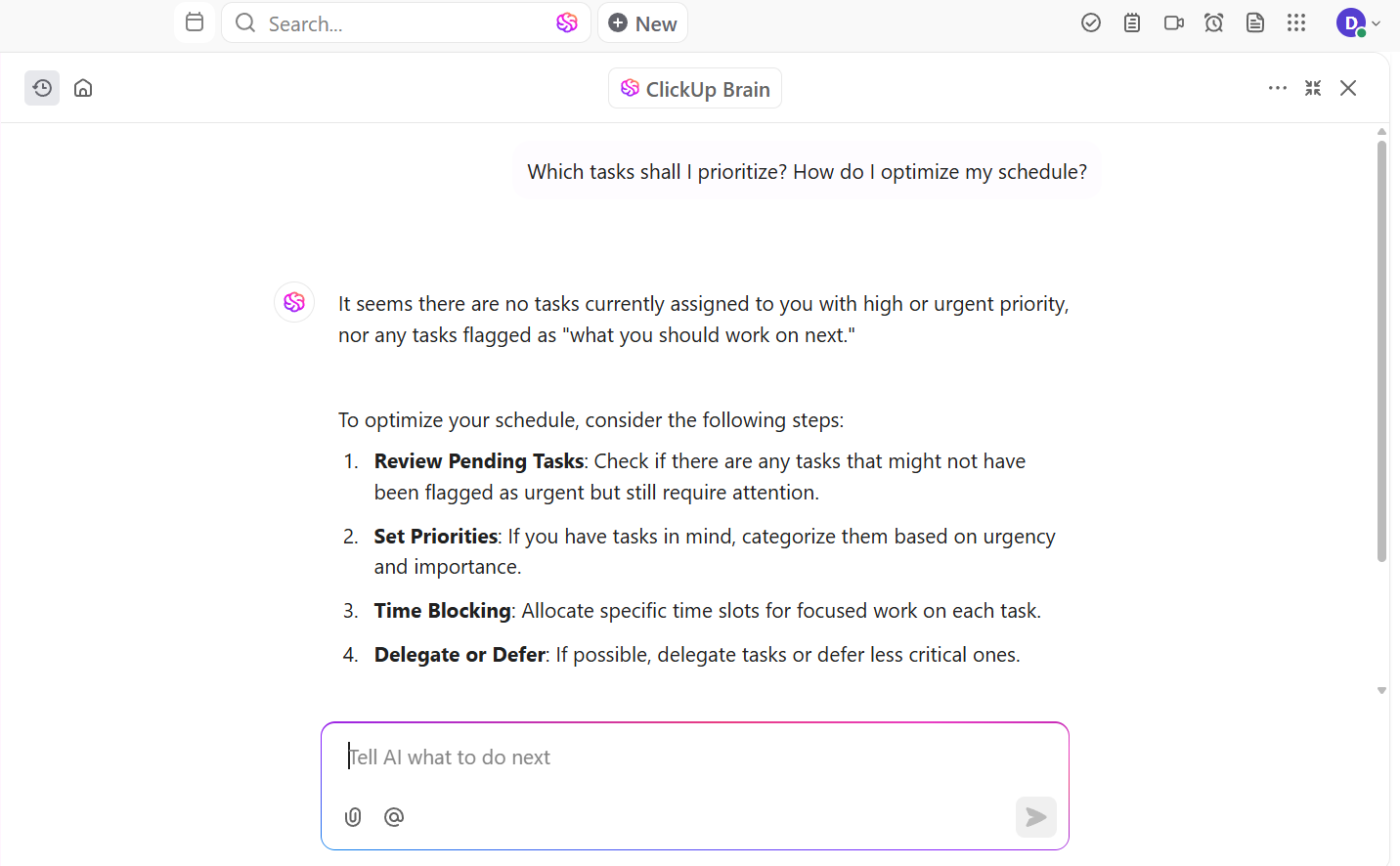Screen dimensions: 1400x866
Task: Click the ClickUp Brain icon in search bar
Action: click(x=567, y=23)
